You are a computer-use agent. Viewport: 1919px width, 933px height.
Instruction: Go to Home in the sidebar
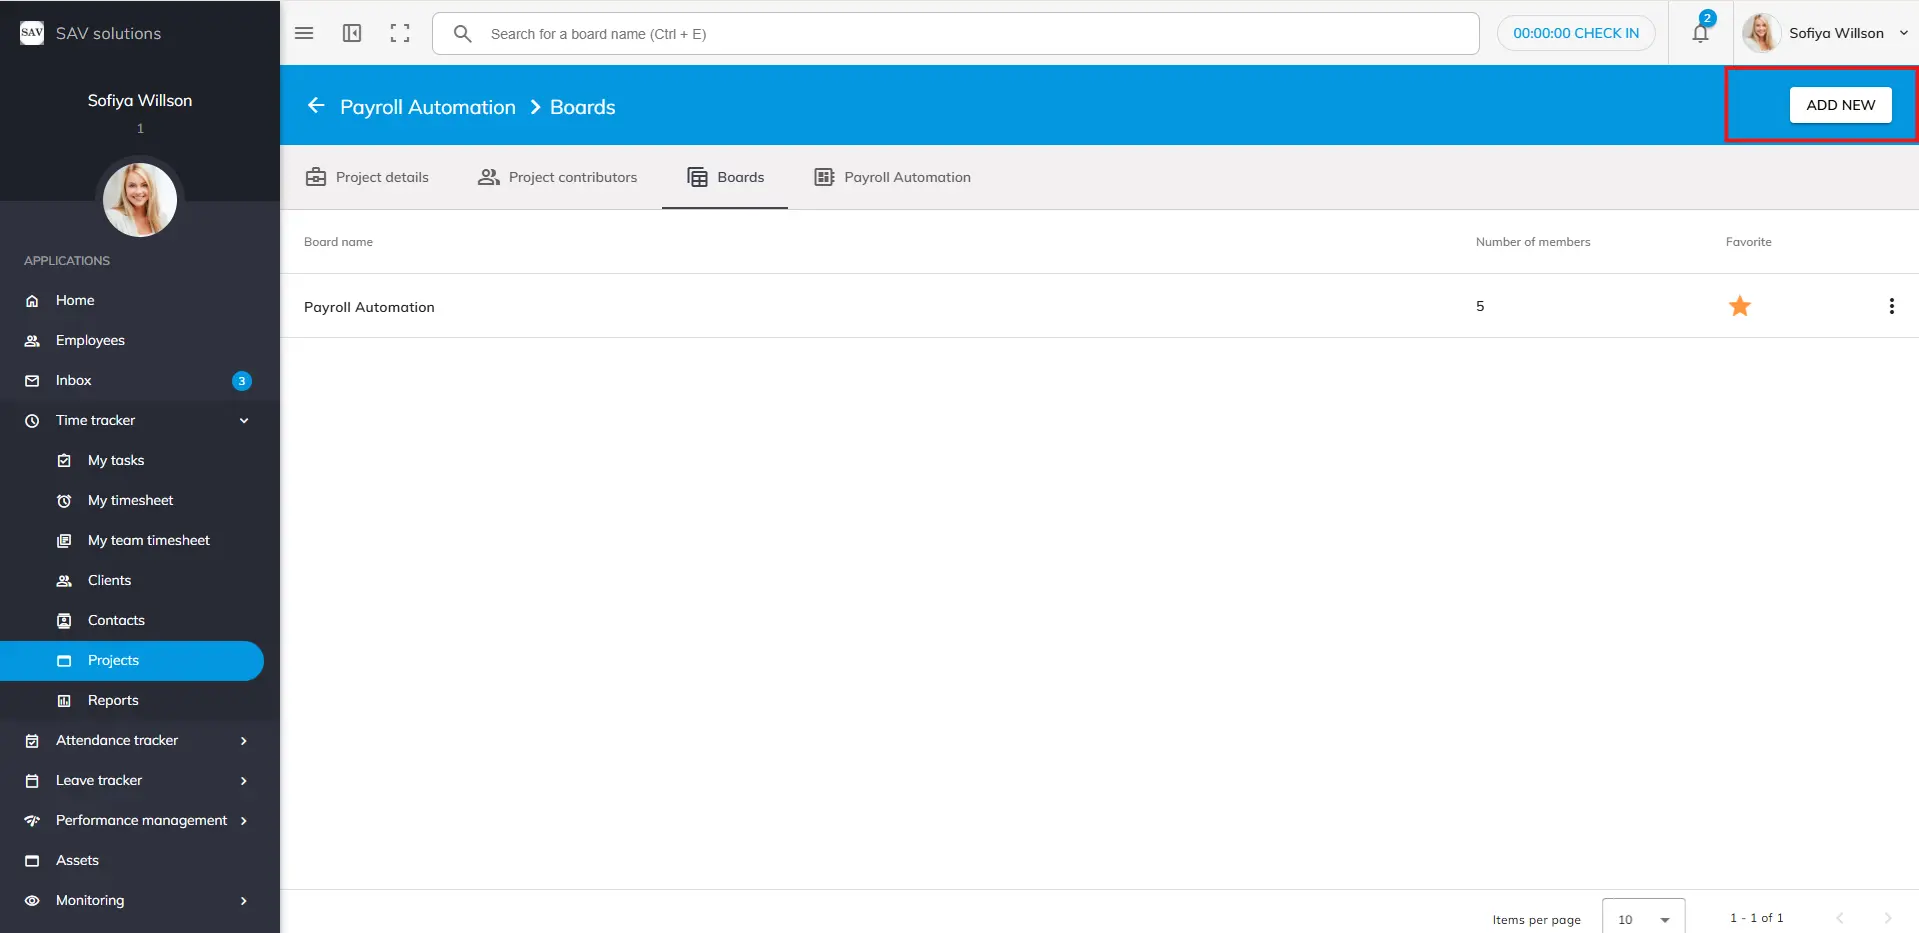tap(75, 300)
